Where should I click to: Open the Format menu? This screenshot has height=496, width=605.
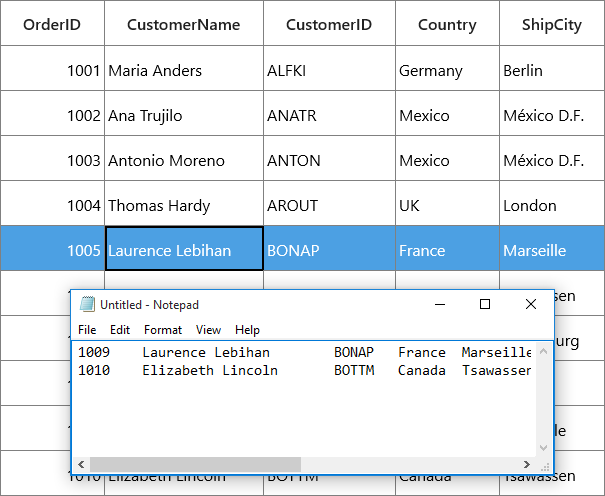pos(163,330)
